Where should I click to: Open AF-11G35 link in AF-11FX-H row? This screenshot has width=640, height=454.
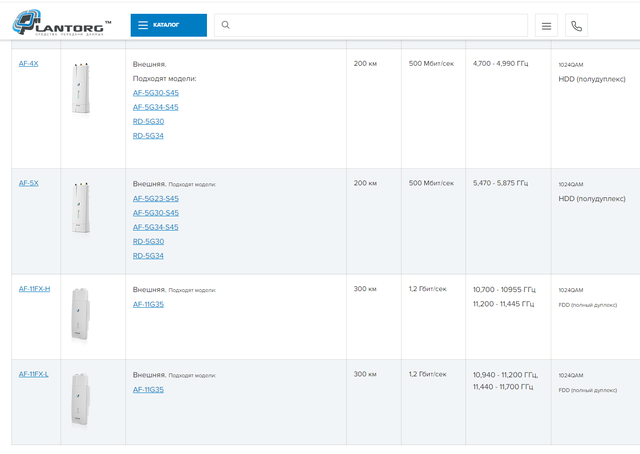[148, 305]
